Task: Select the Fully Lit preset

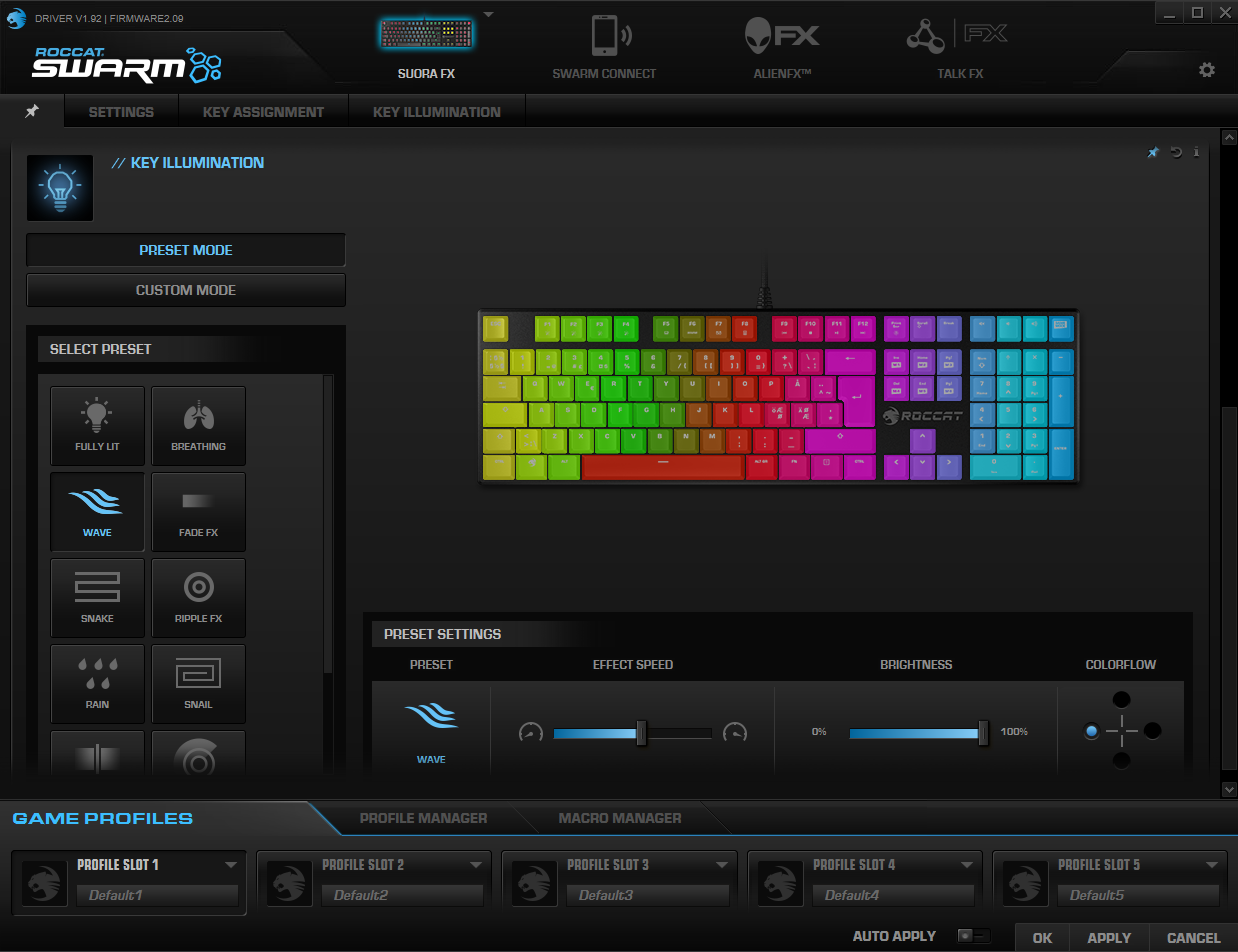Action: (97, 426)
